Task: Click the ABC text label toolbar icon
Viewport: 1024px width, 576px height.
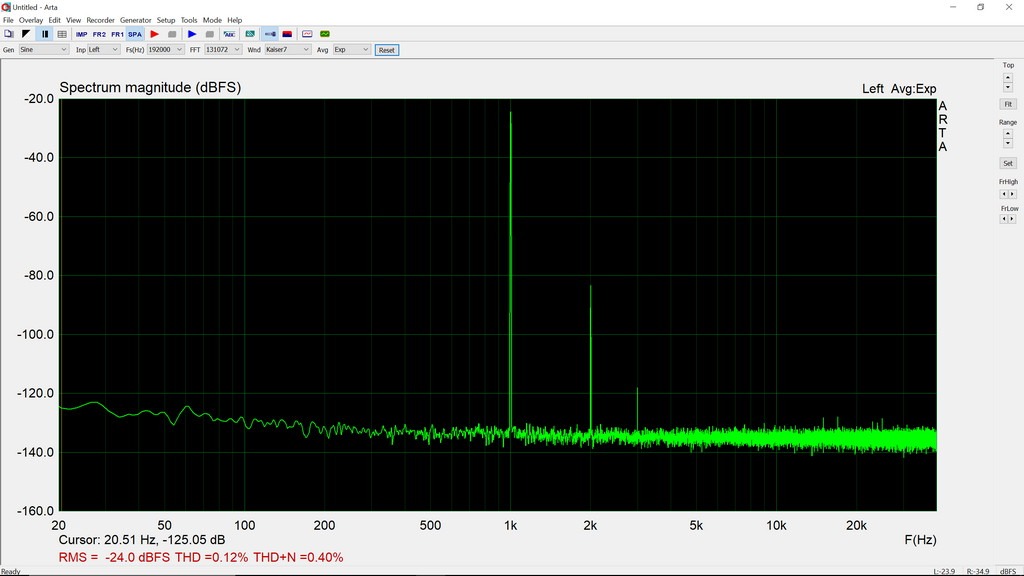Action: click(x=229, y=34)
